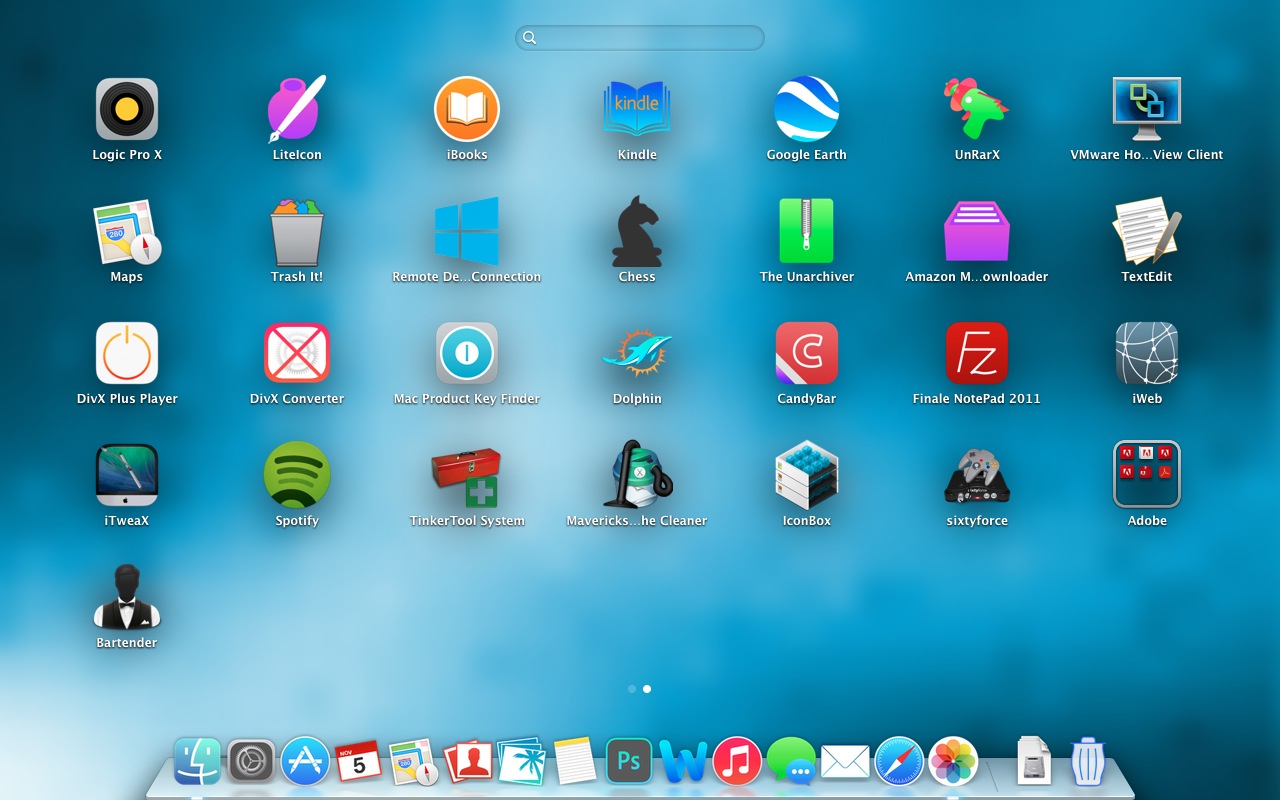
Task: Launch iWeb
Action: click(x=1147, y=353)
